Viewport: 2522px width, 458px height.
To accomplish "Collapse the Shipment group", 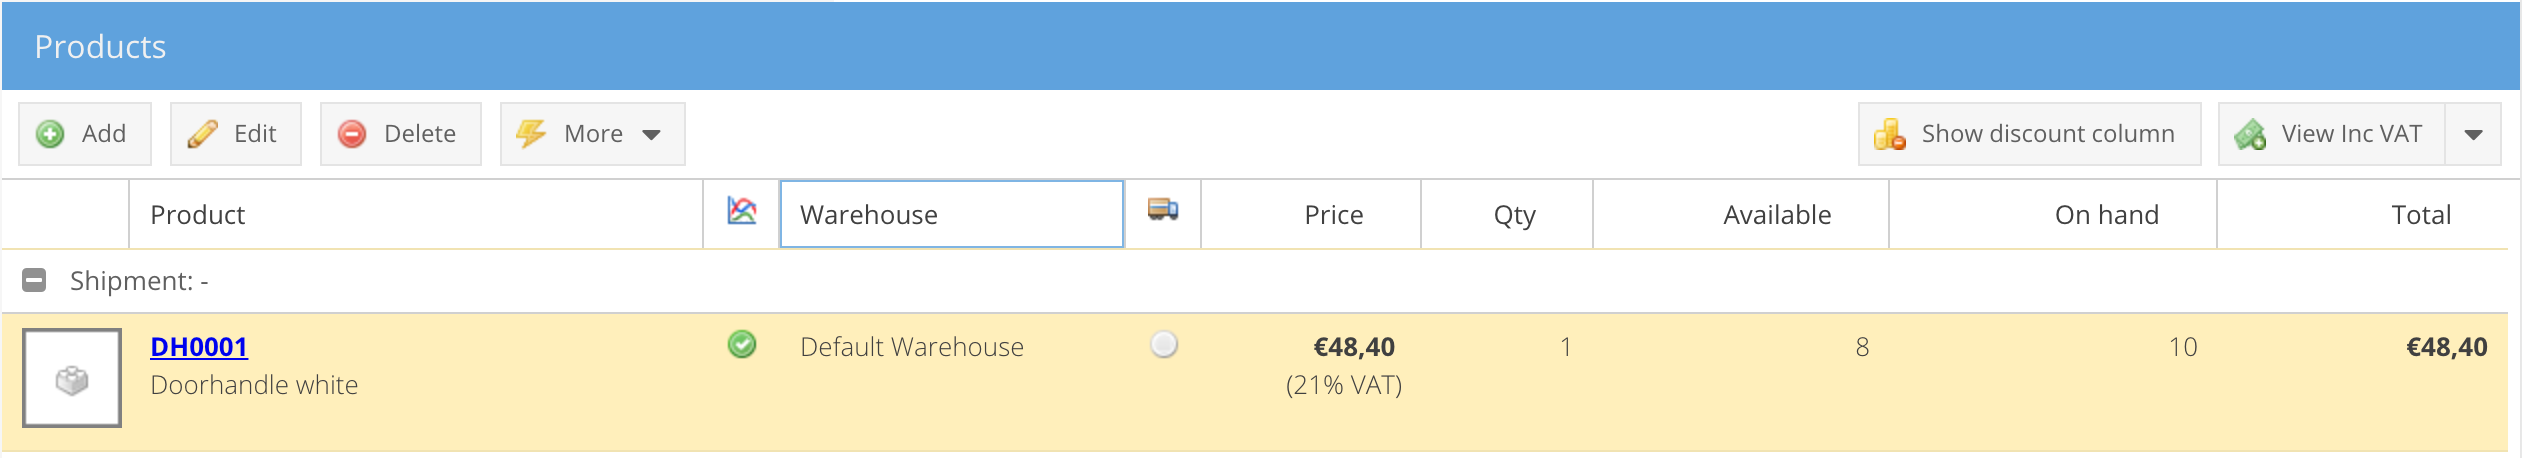I will [x=34, y=280].
